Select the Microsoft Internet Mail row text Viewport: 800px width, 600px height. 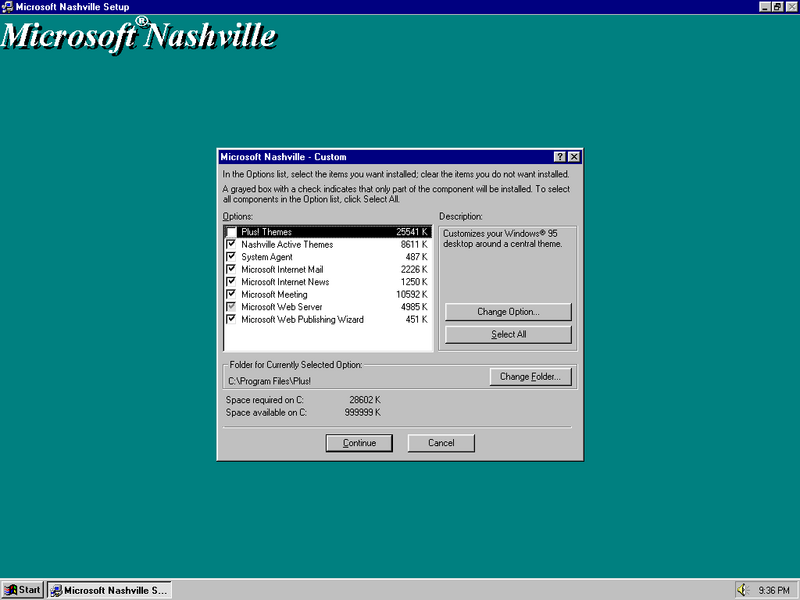[x=282, y=269]
